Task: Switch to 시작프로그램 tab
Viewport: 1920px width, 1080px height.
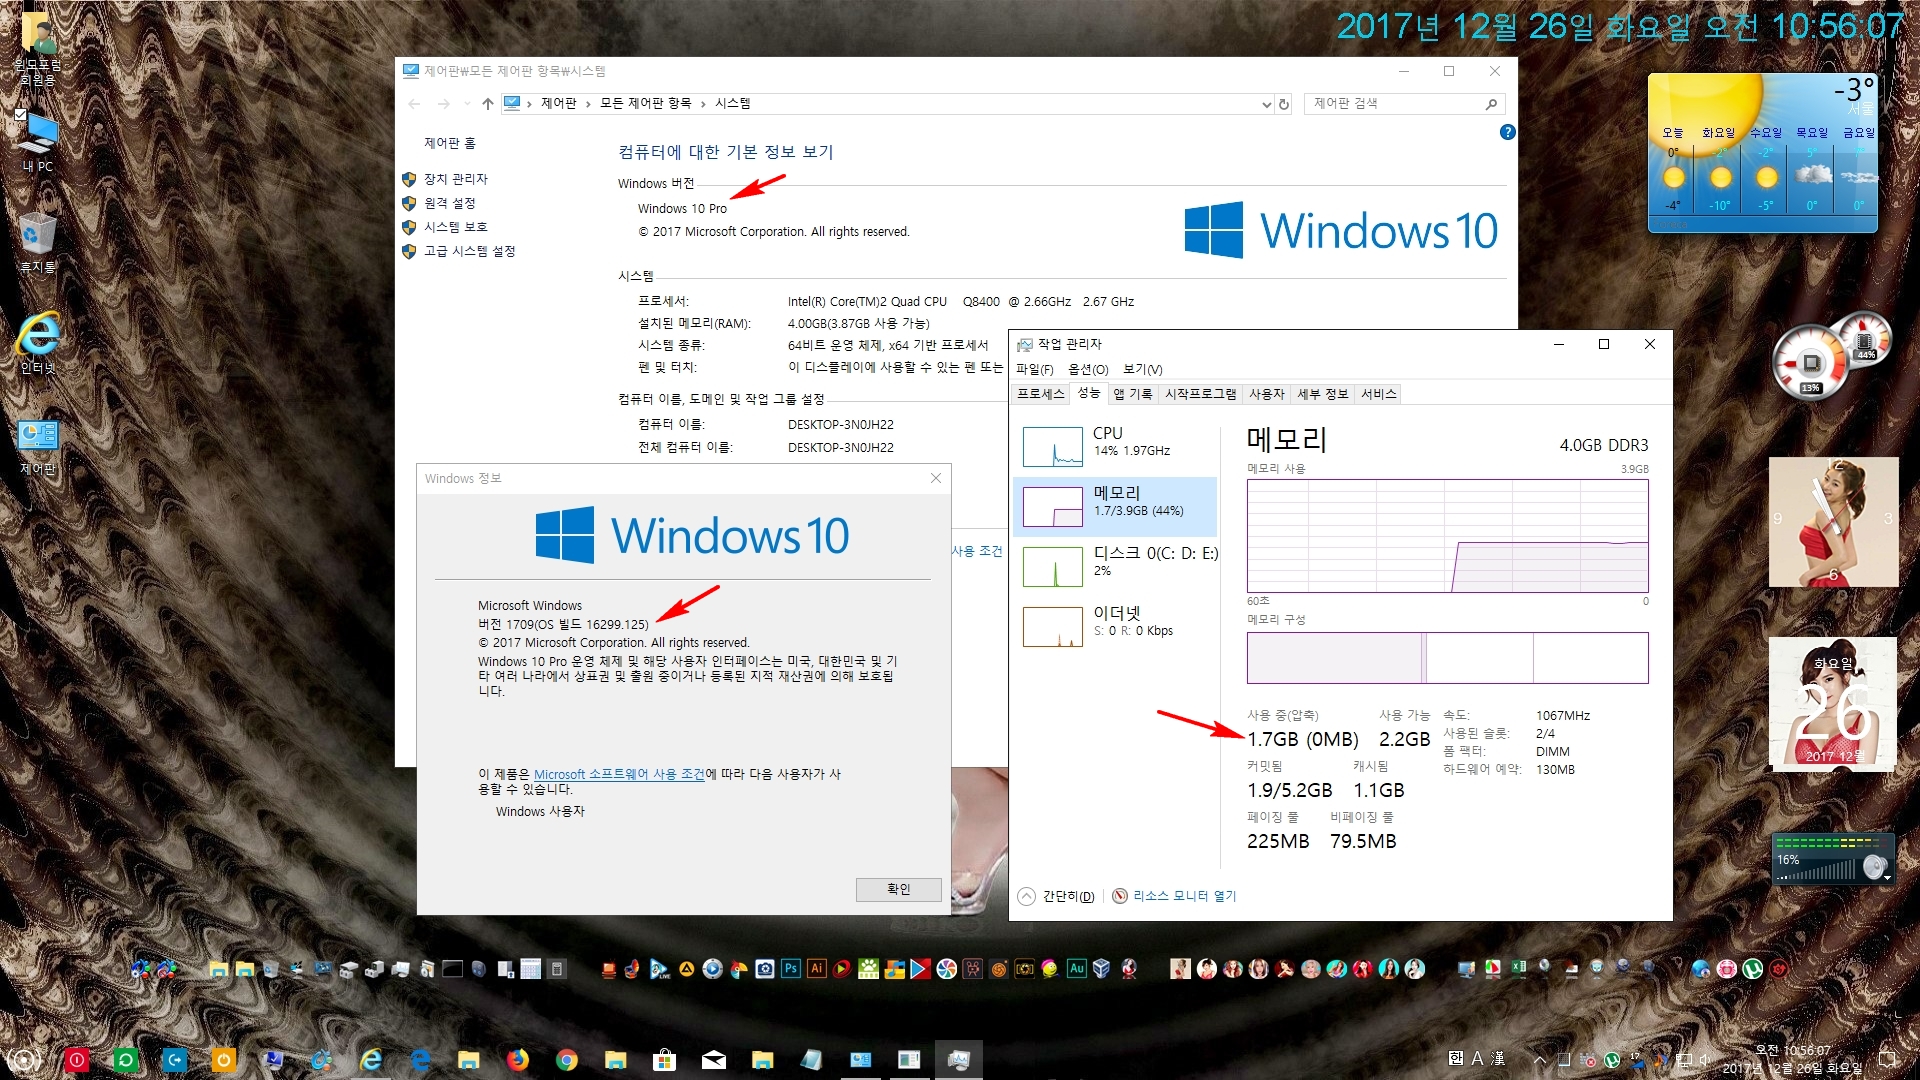Action: pyautogui.click(x=1200, y=394)
